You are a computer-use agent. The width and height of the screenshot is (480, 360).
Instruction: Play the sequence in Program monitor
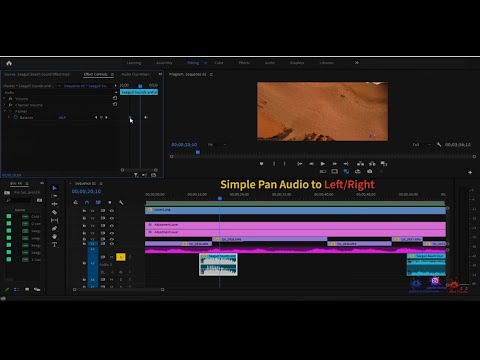pyautogui.click(x=323, y=164)
